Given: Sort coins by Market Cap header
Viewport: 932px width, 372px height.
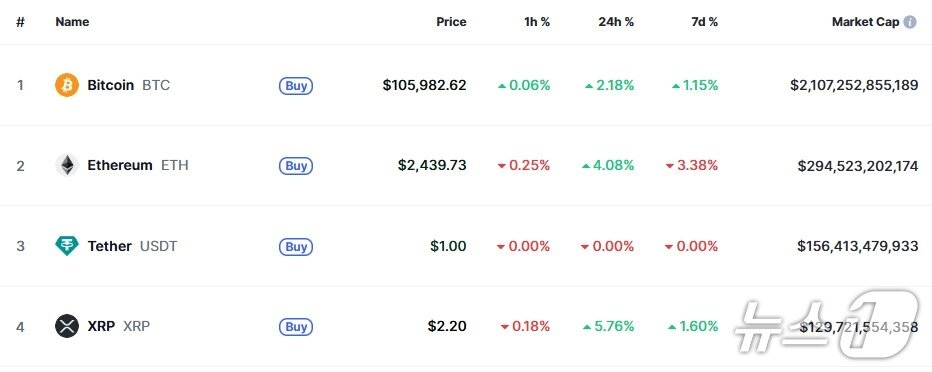Looking at the screenshot, I should (865, 22).
